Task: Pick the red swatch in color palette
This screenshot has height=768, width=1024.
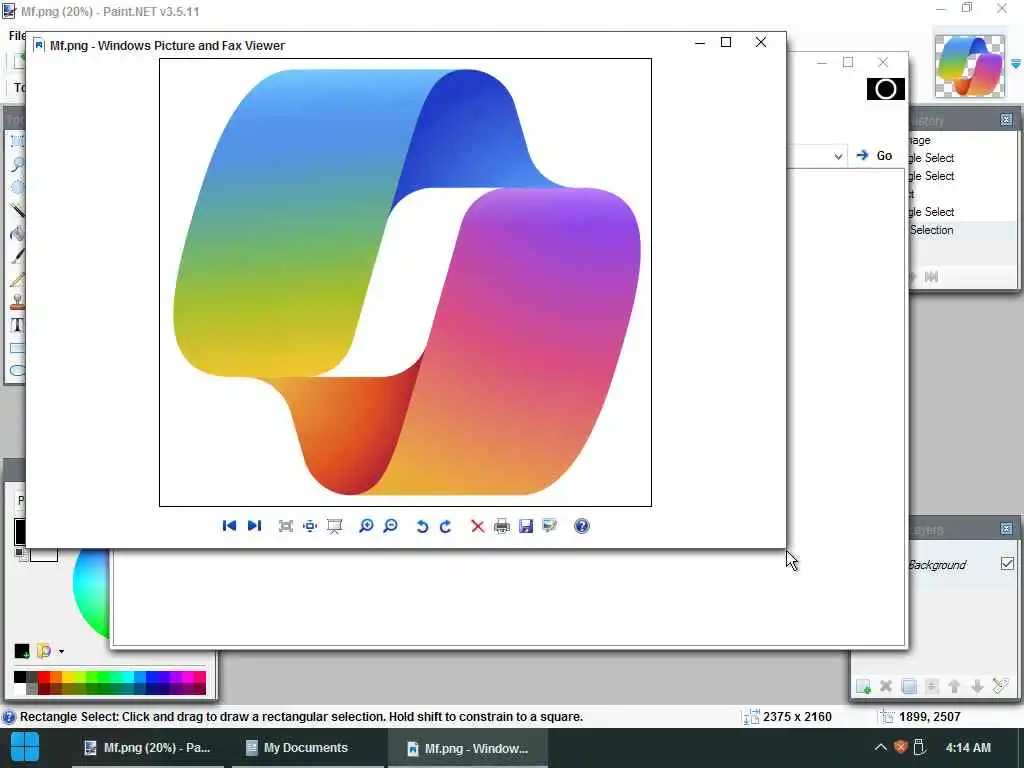Action: [x=43, y=678]
